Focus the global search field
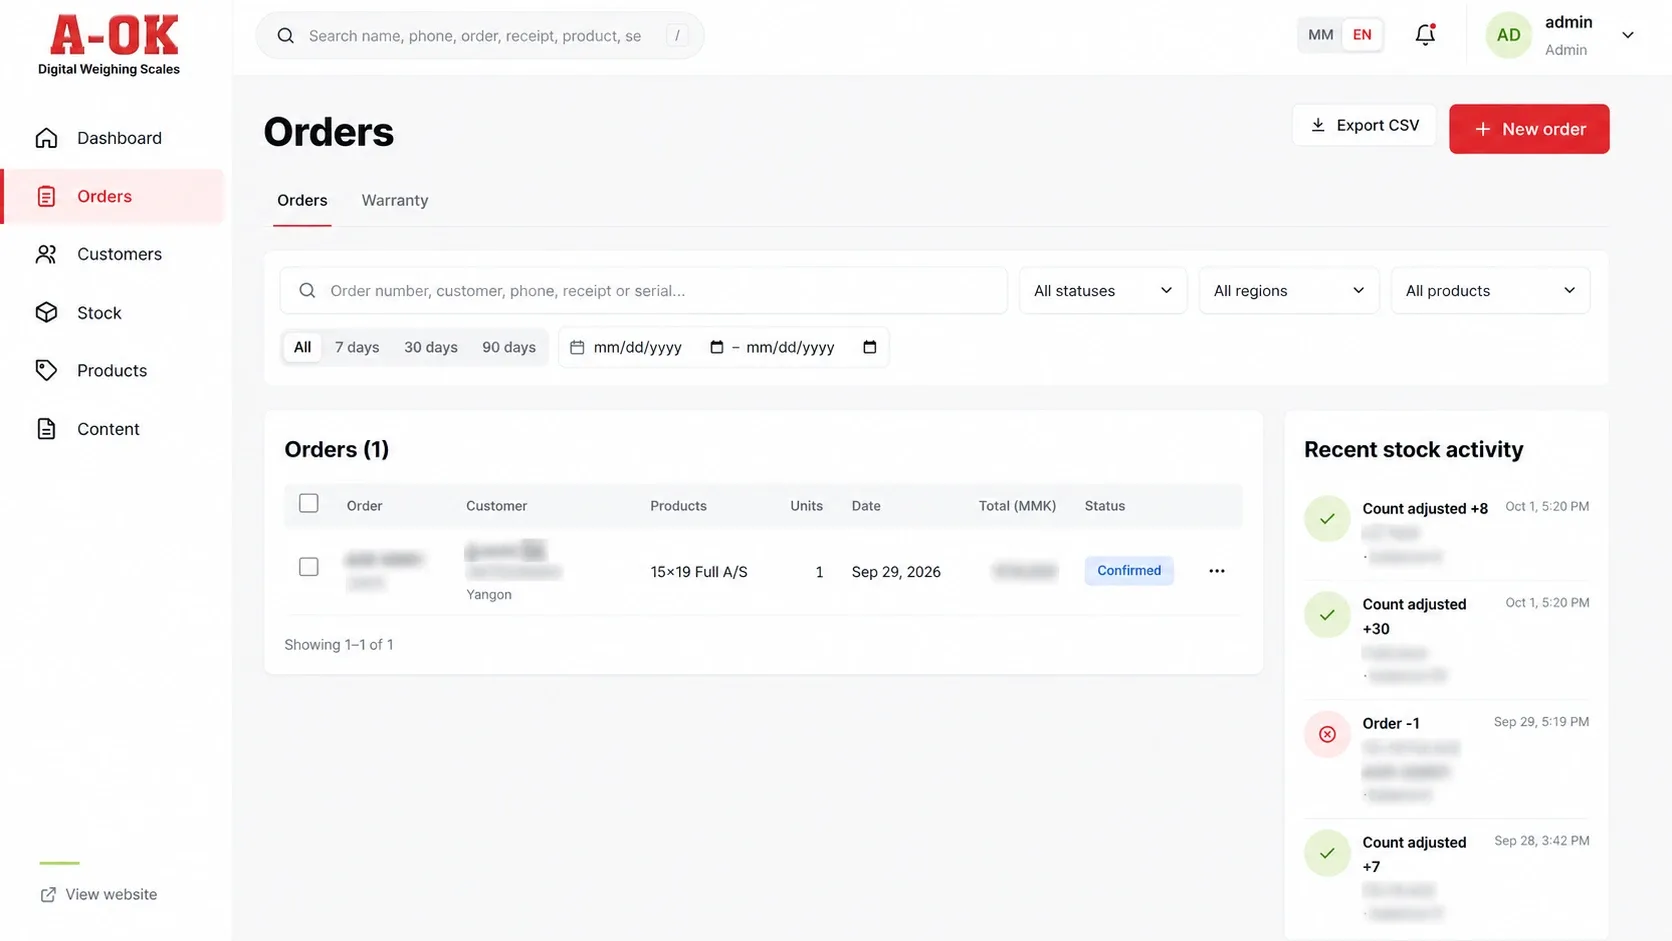This screenshot has height=941, width=1672. click(x=480, y=36)
